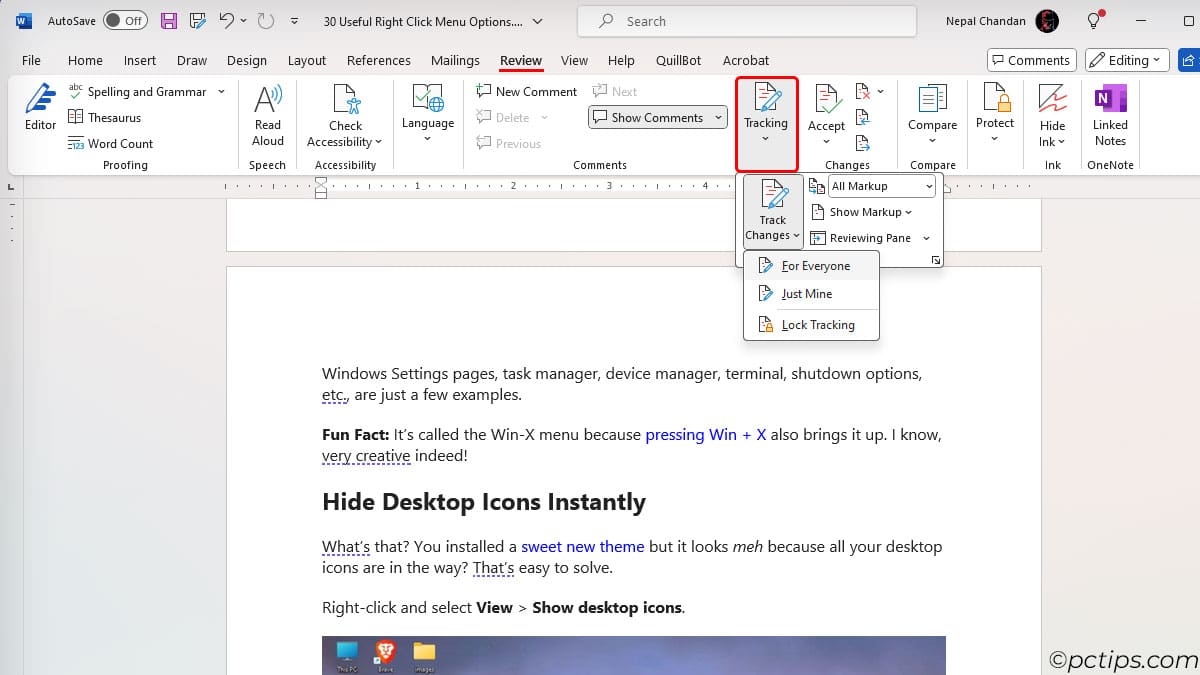Viewport: 1200px width, 675px height.
Task: Open the Show Markup dropdown
Action: tap(864, 212)
